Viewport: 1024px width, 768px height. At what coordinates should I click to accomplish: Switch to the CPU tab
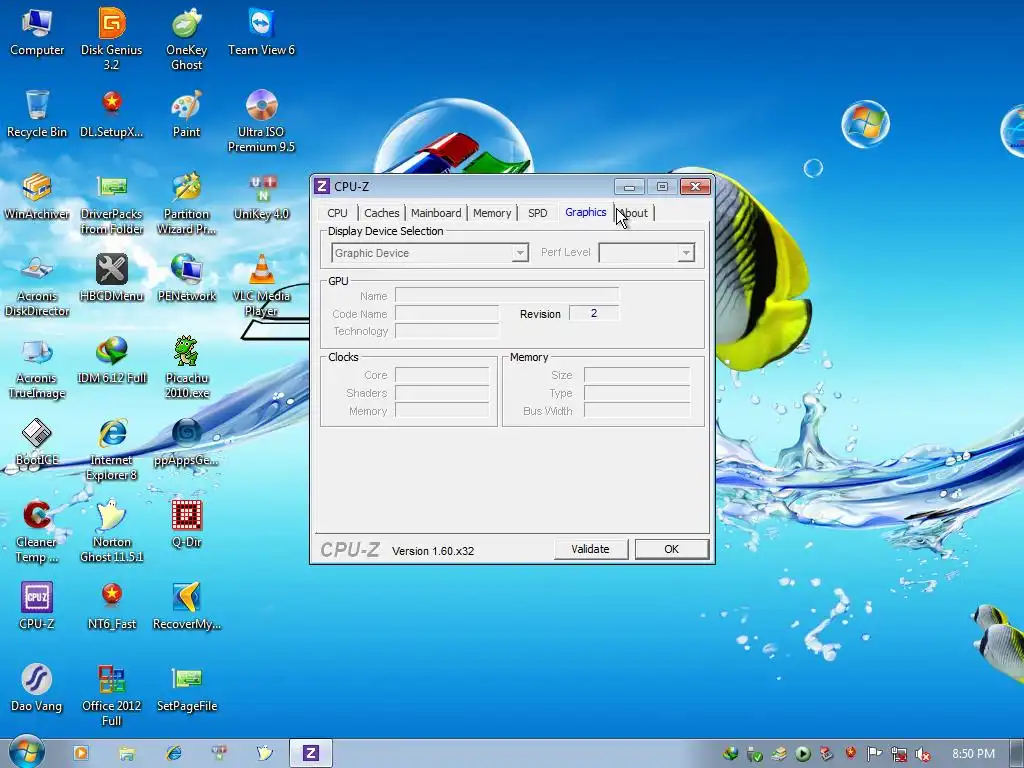(x=338, y=213)
